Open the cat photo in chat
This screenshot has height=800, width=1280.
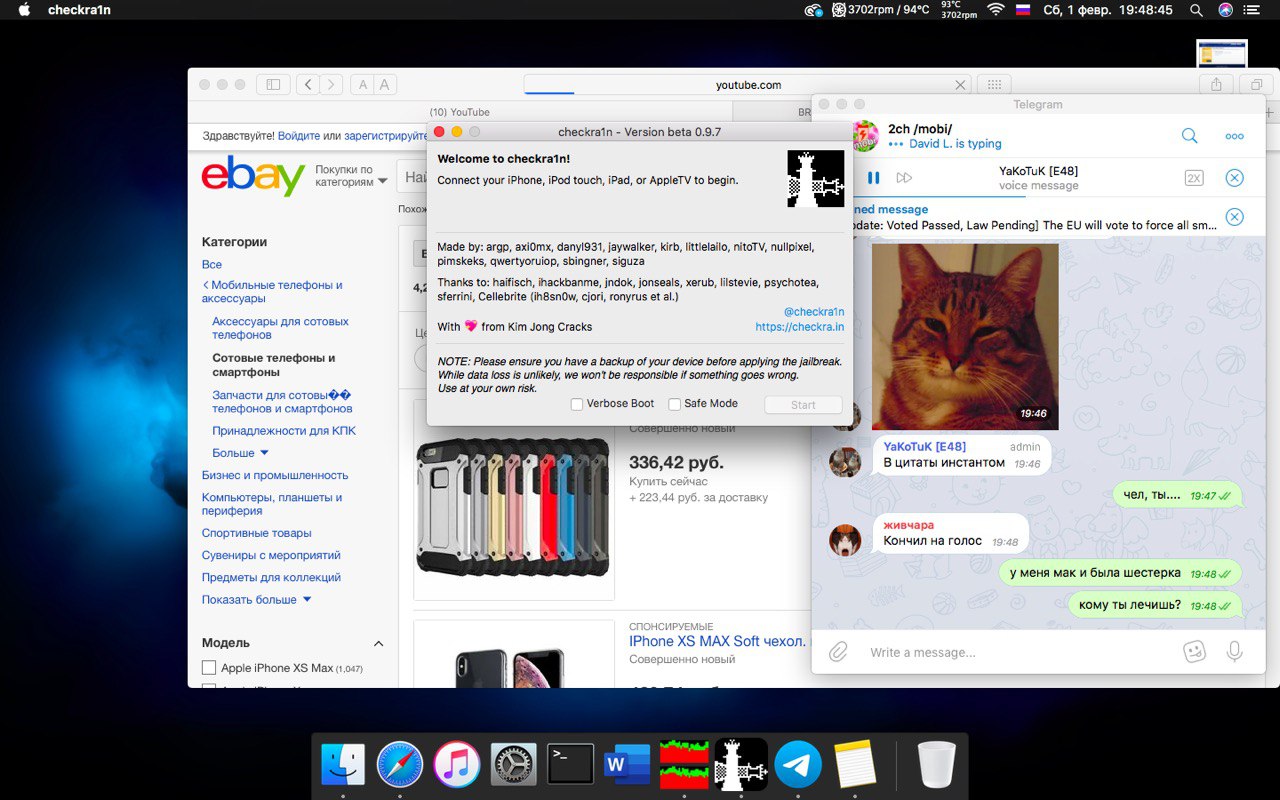tap(965, 336)
